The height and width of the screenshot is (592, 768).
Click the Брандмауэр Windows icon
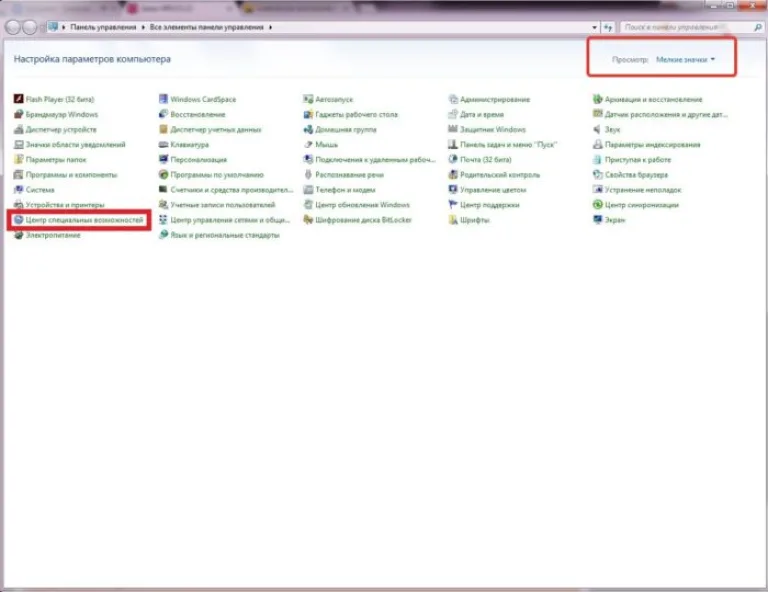18,114
